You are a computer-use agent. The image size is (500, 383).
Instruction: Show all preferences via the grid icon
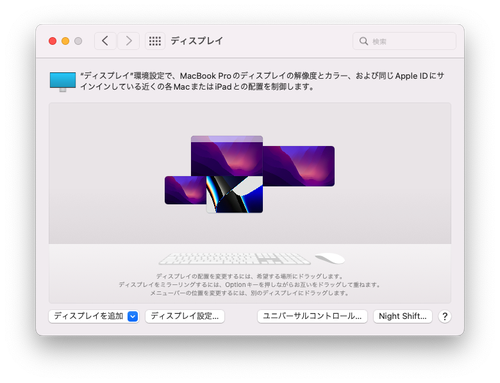pos(155,41)
